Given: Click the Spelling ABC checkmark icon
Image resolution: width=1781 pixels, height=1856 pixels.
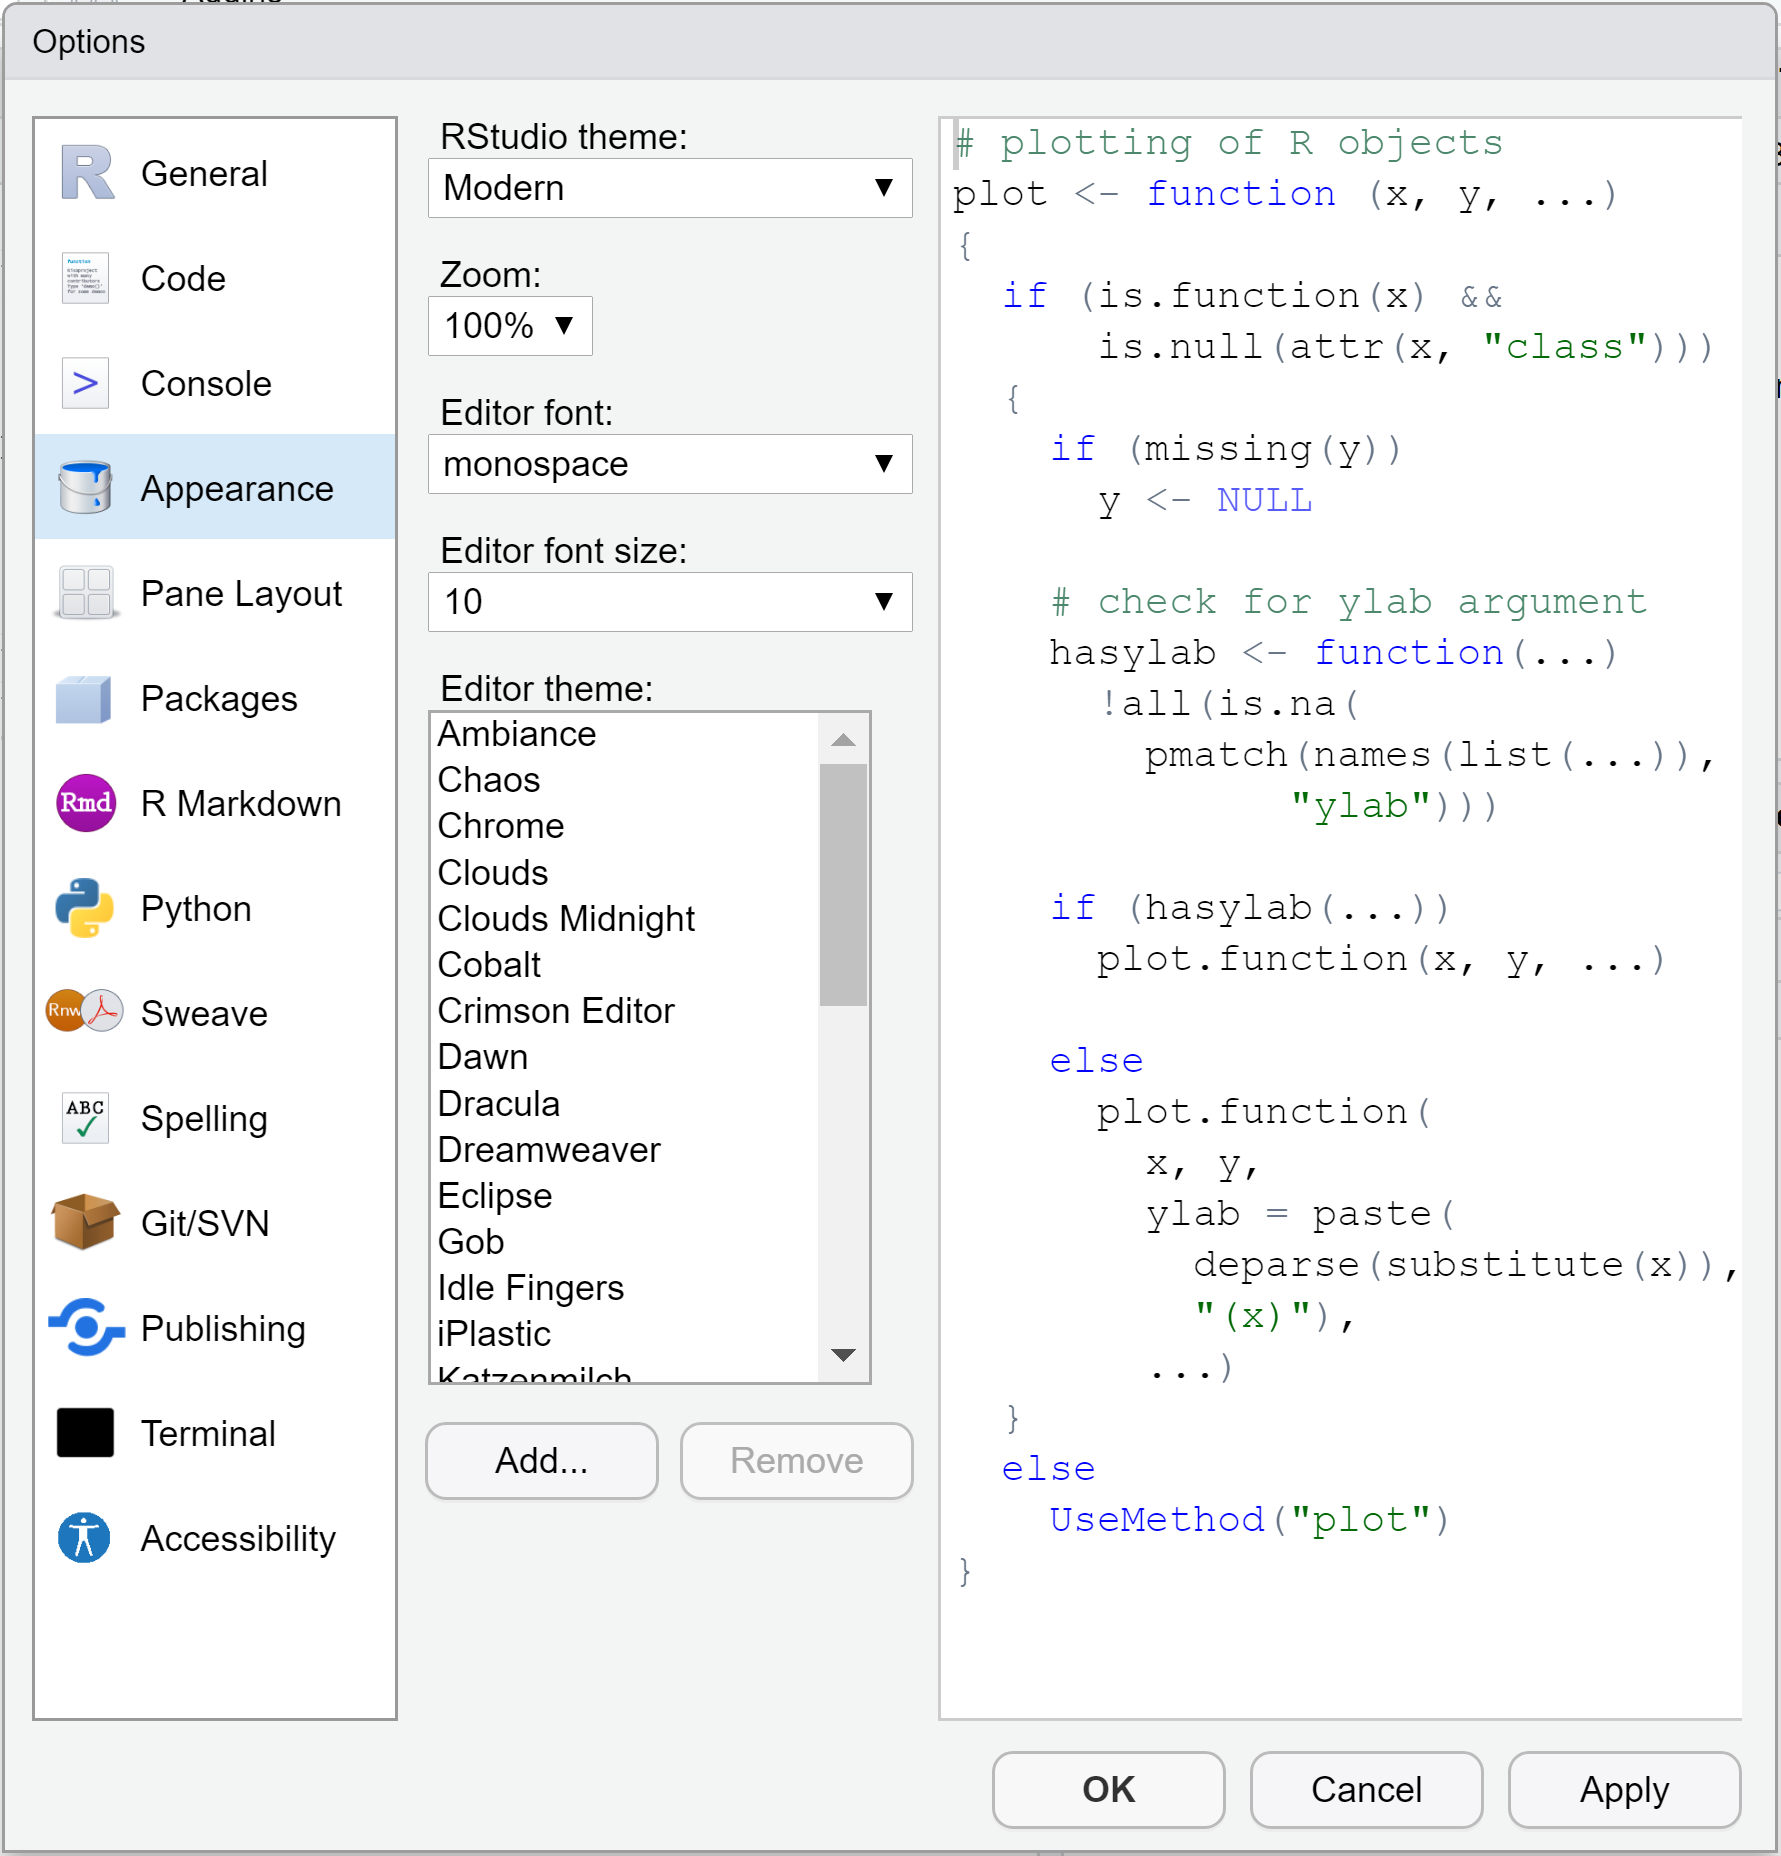Looking at the screenshot, I should click(x=85, y=1118).
